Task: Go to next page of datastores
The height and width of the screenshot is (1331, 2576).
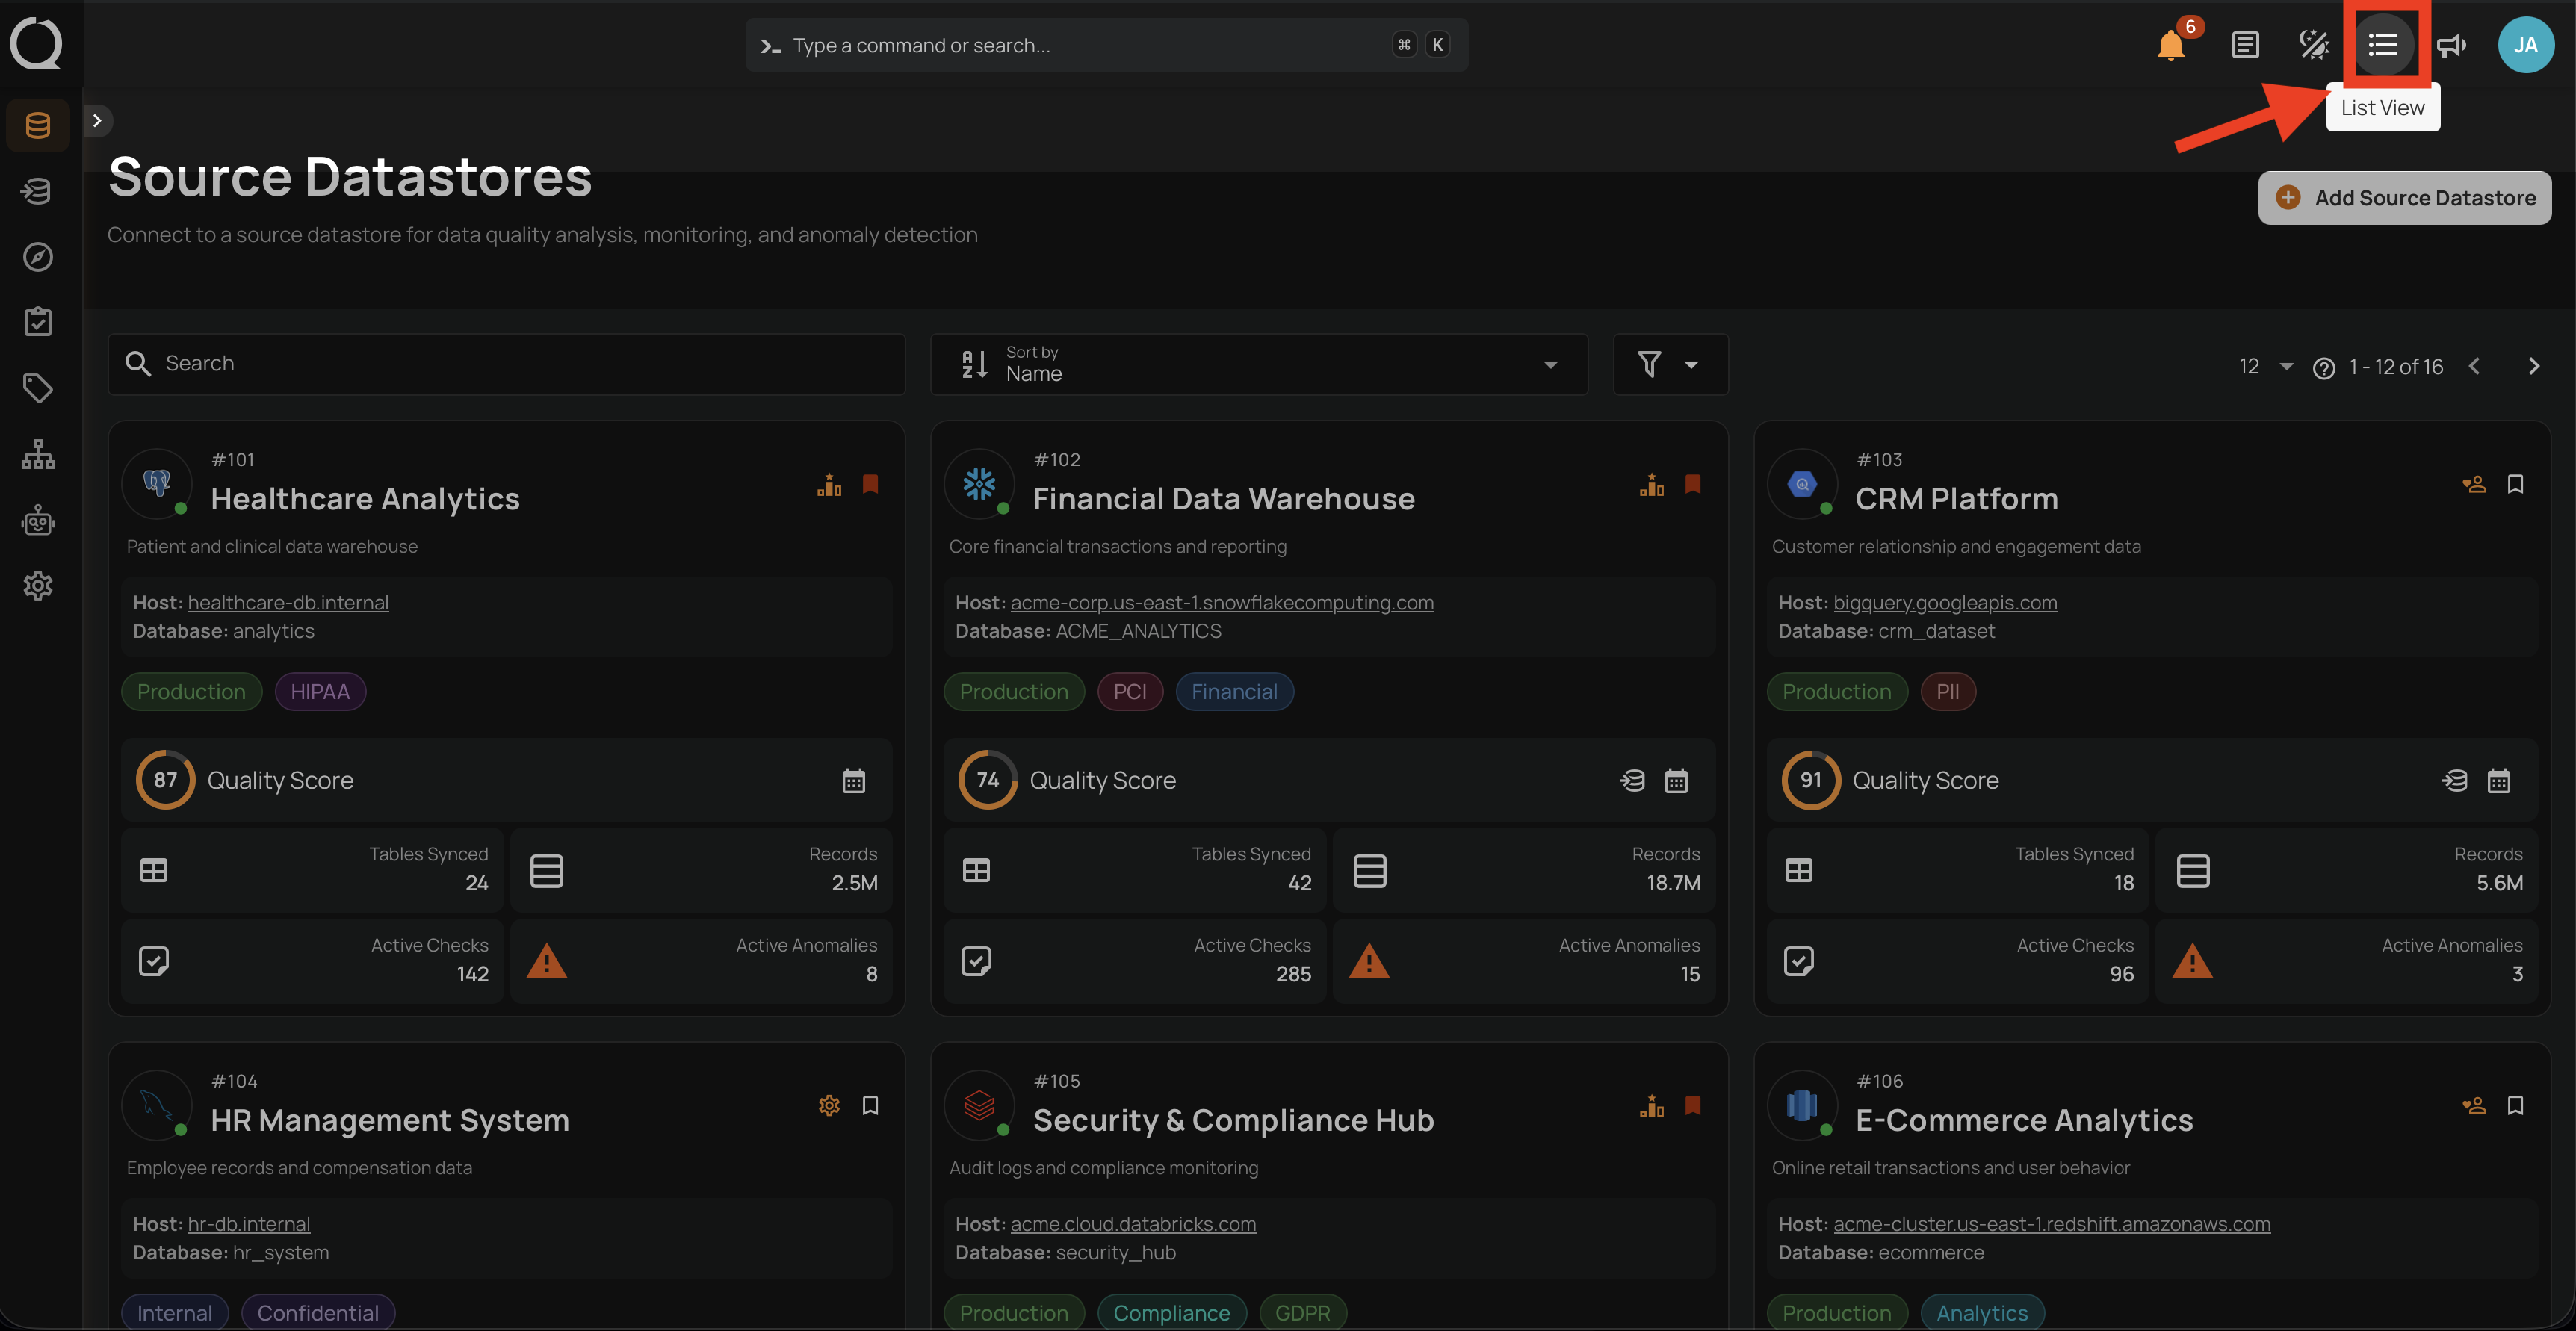Action: [x=2534, y=366]
